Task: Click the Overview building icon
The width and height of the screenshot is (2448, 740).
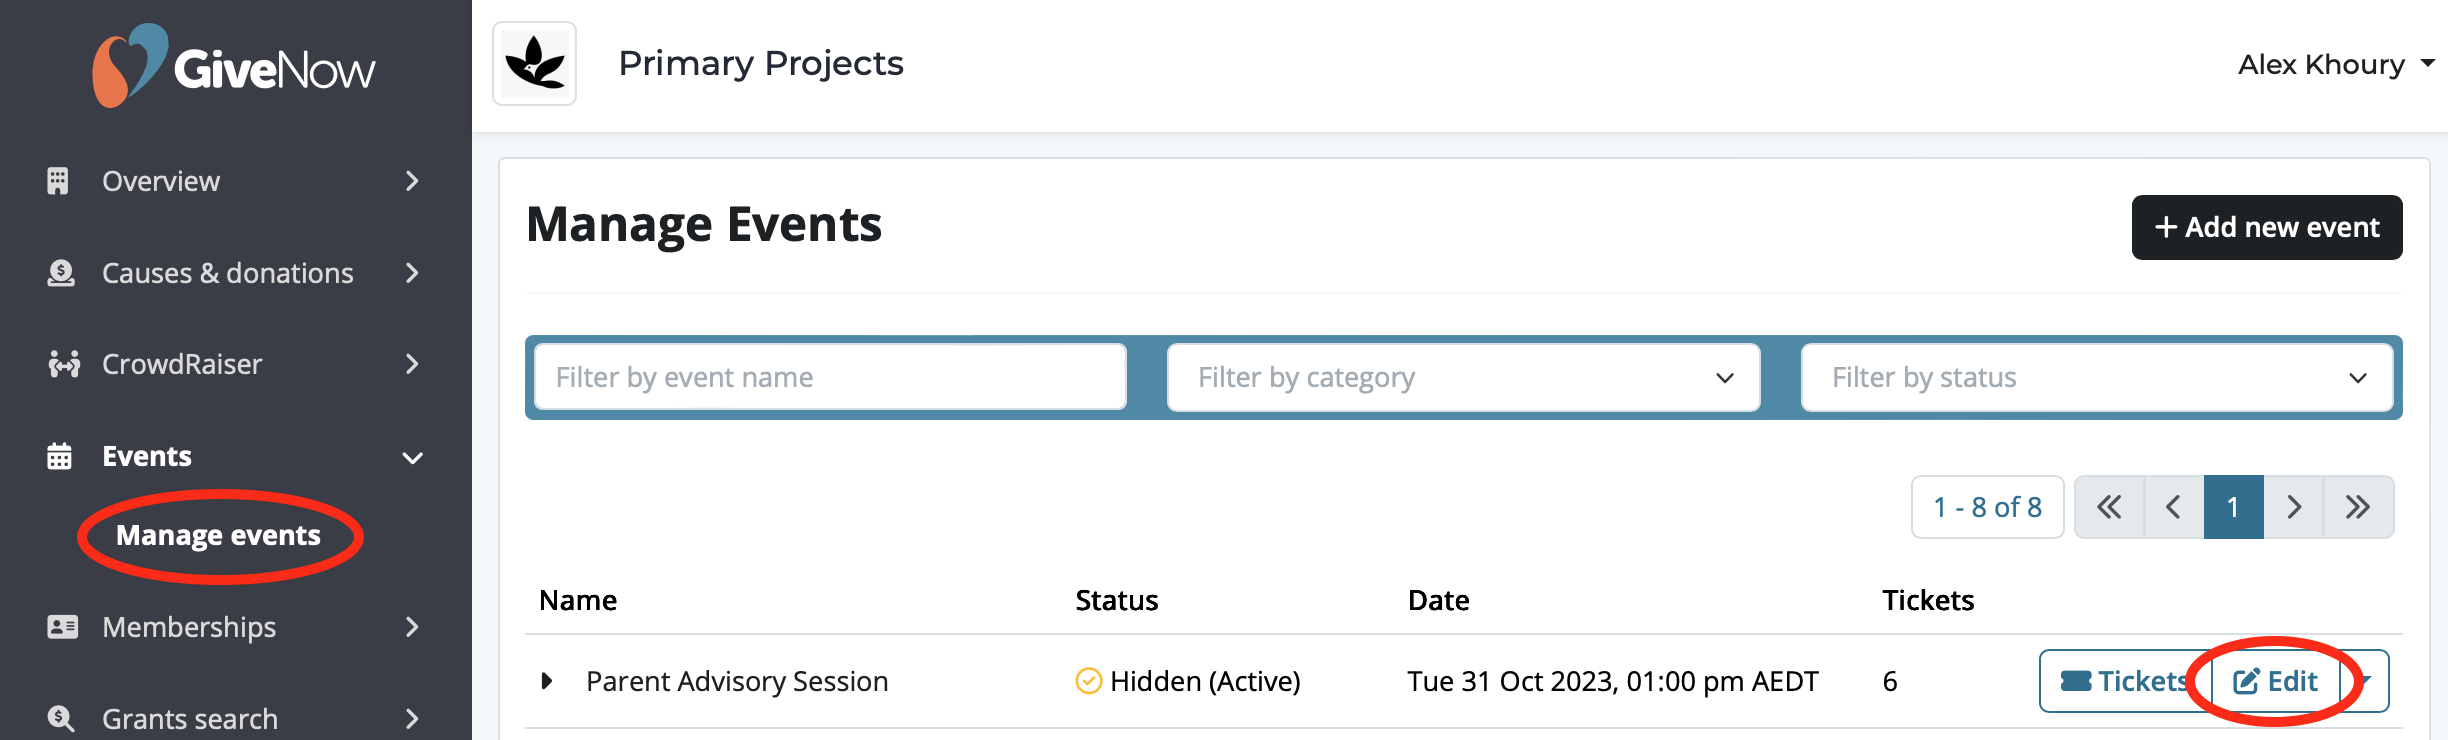Action: 58,181
